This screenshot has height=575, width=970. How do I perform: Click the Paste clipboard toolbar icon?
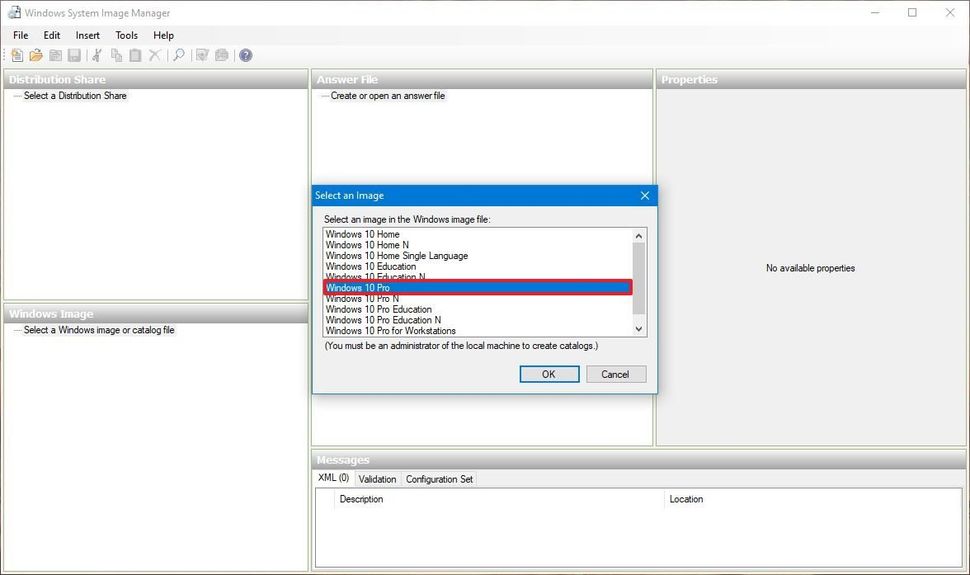point(135,56)
